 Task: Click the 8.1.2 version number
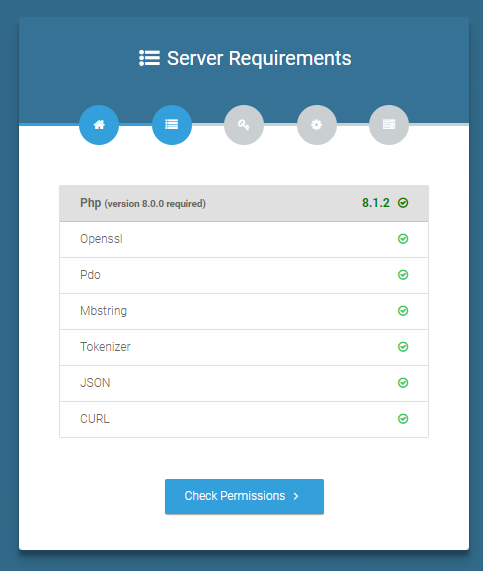(376, 203)
